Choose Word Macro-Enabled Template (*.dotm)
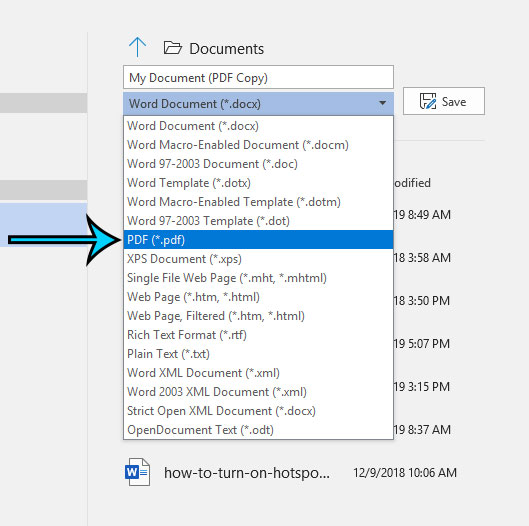529x526 pixels. (258, 202)
